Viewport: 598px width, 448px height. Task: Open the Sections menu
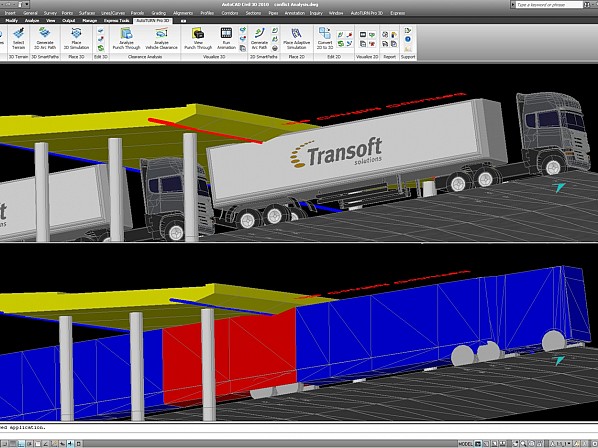coord(253,13)
